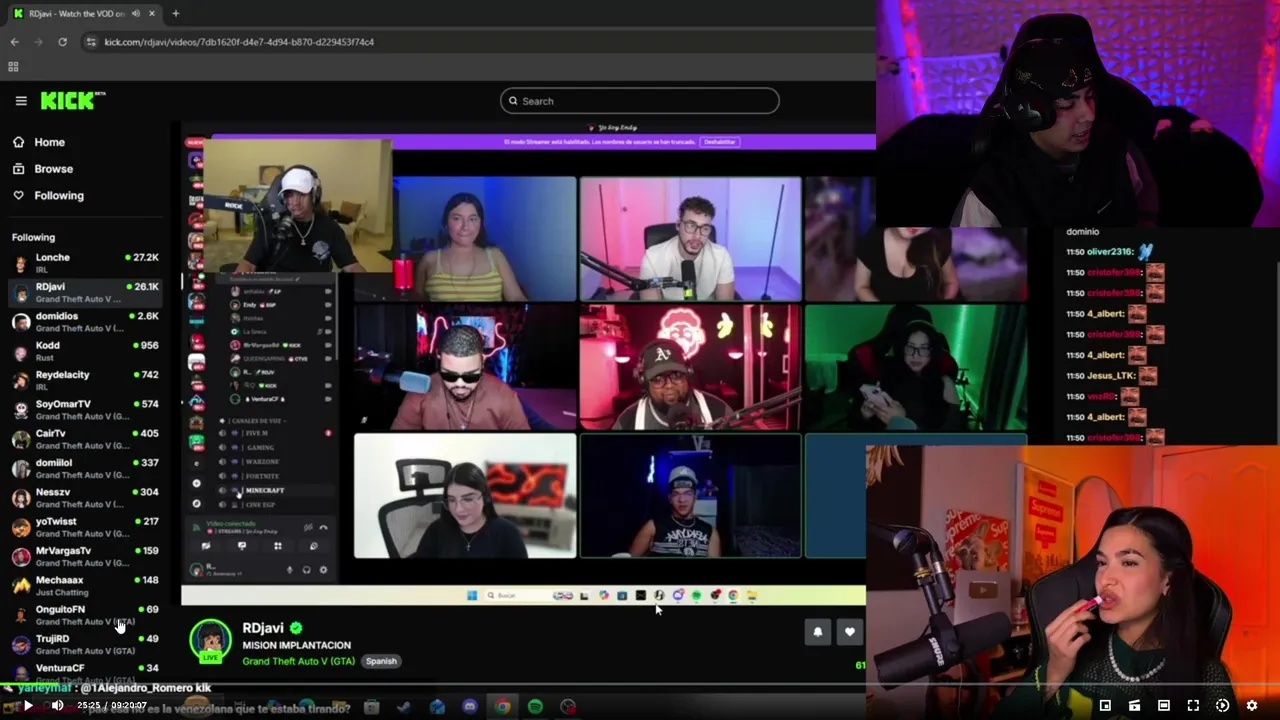Click RDjavi's green verified badge
The image size is (1280, 720).
(x=296, y=628)
